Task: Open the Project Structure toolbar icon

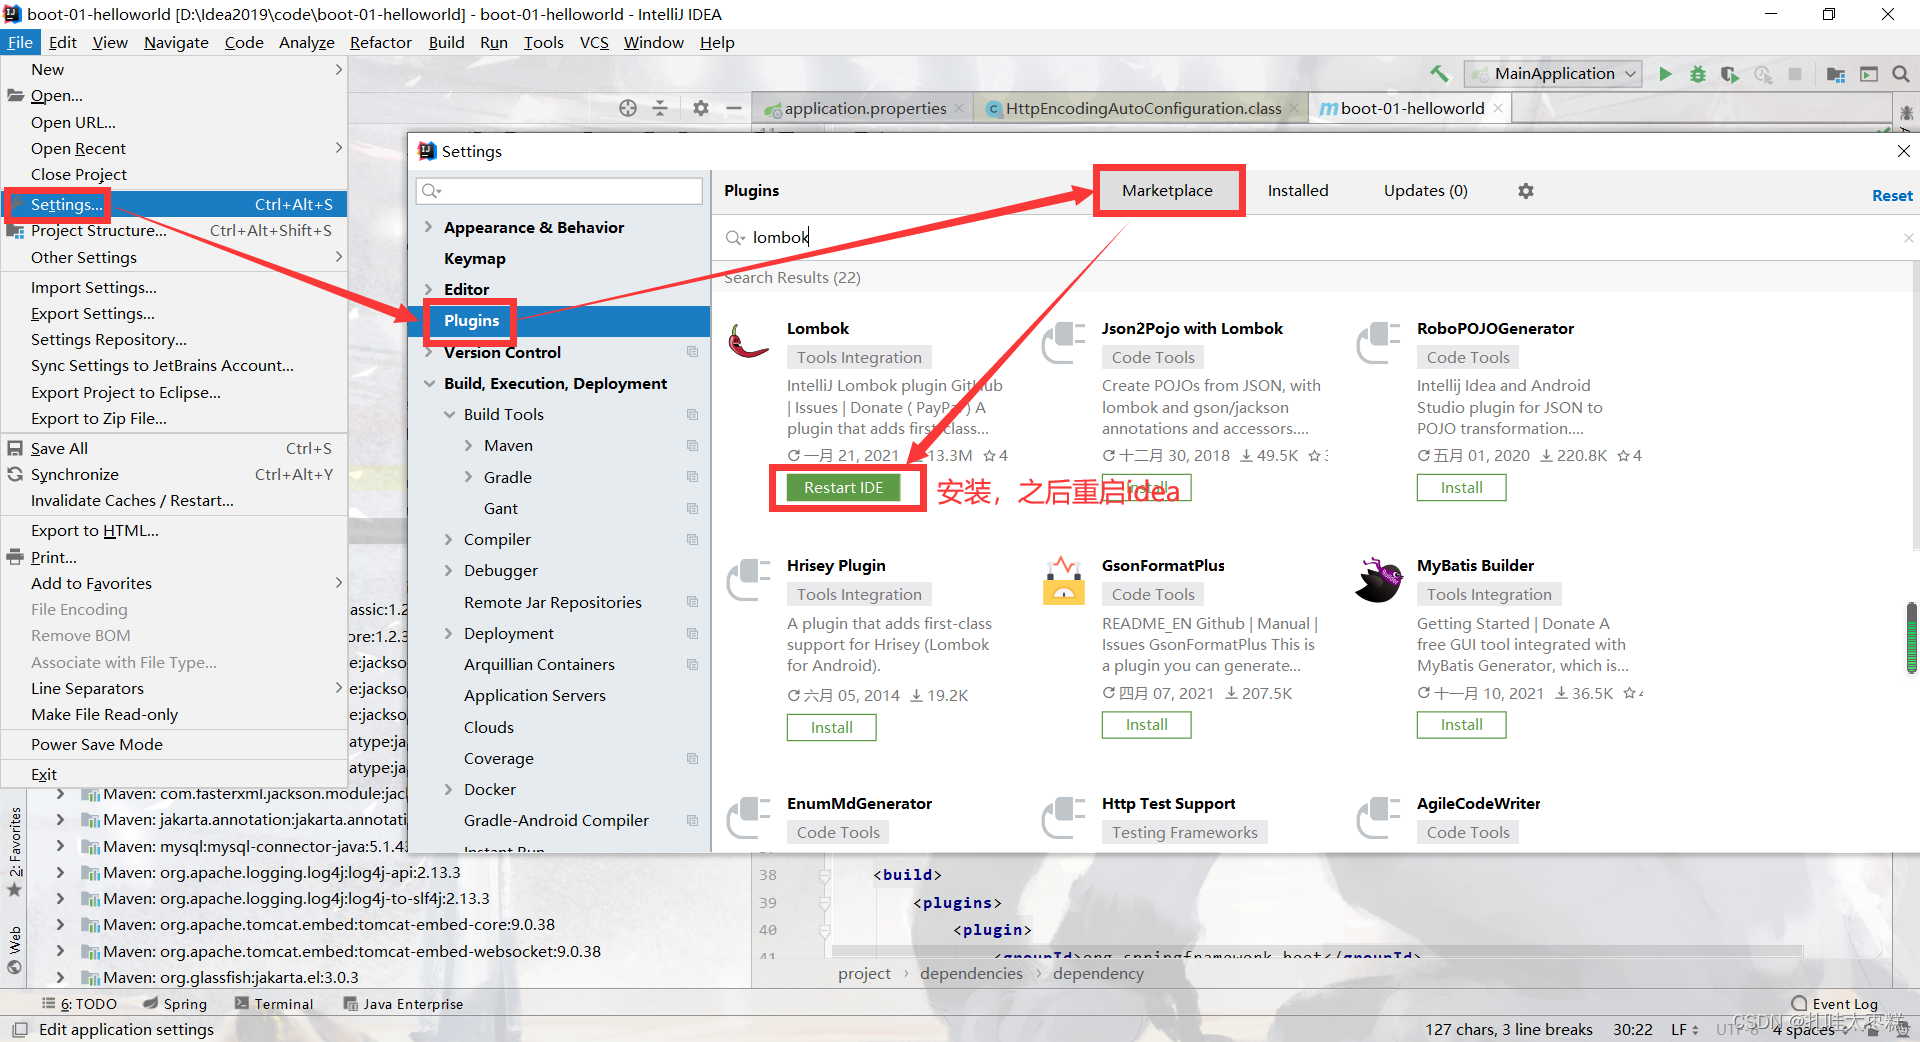Action: tap(1836, 74)
